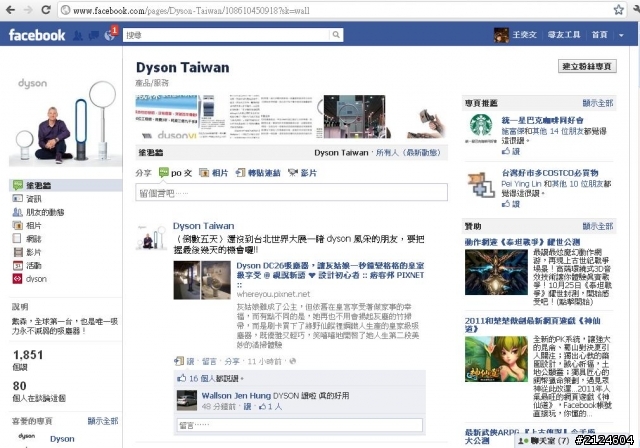Click the status box on the wall

point(291,193)
